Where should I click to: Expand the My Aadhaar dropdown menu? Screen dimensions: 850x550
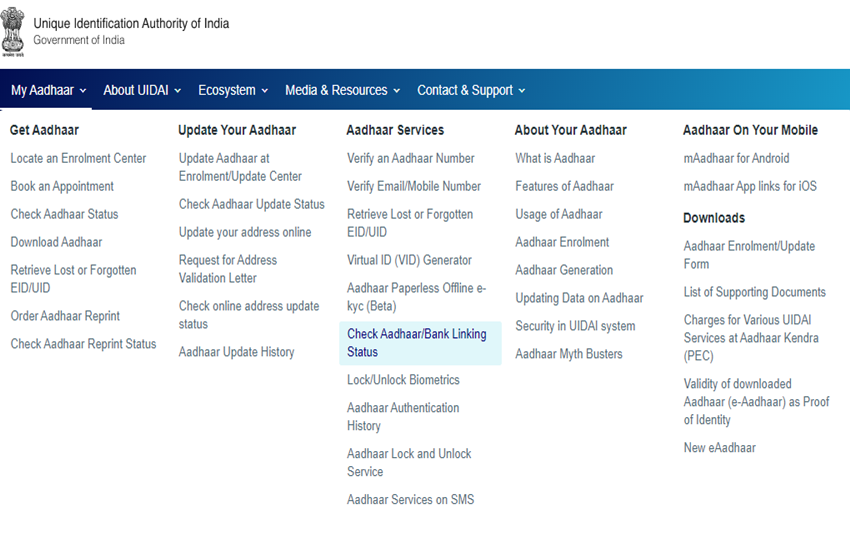pos(48,90)
